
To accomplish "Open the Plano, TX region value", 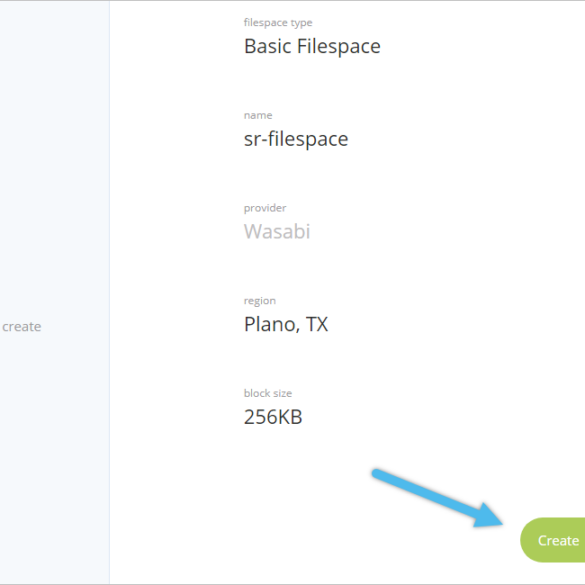I will (x=286, y=324).
